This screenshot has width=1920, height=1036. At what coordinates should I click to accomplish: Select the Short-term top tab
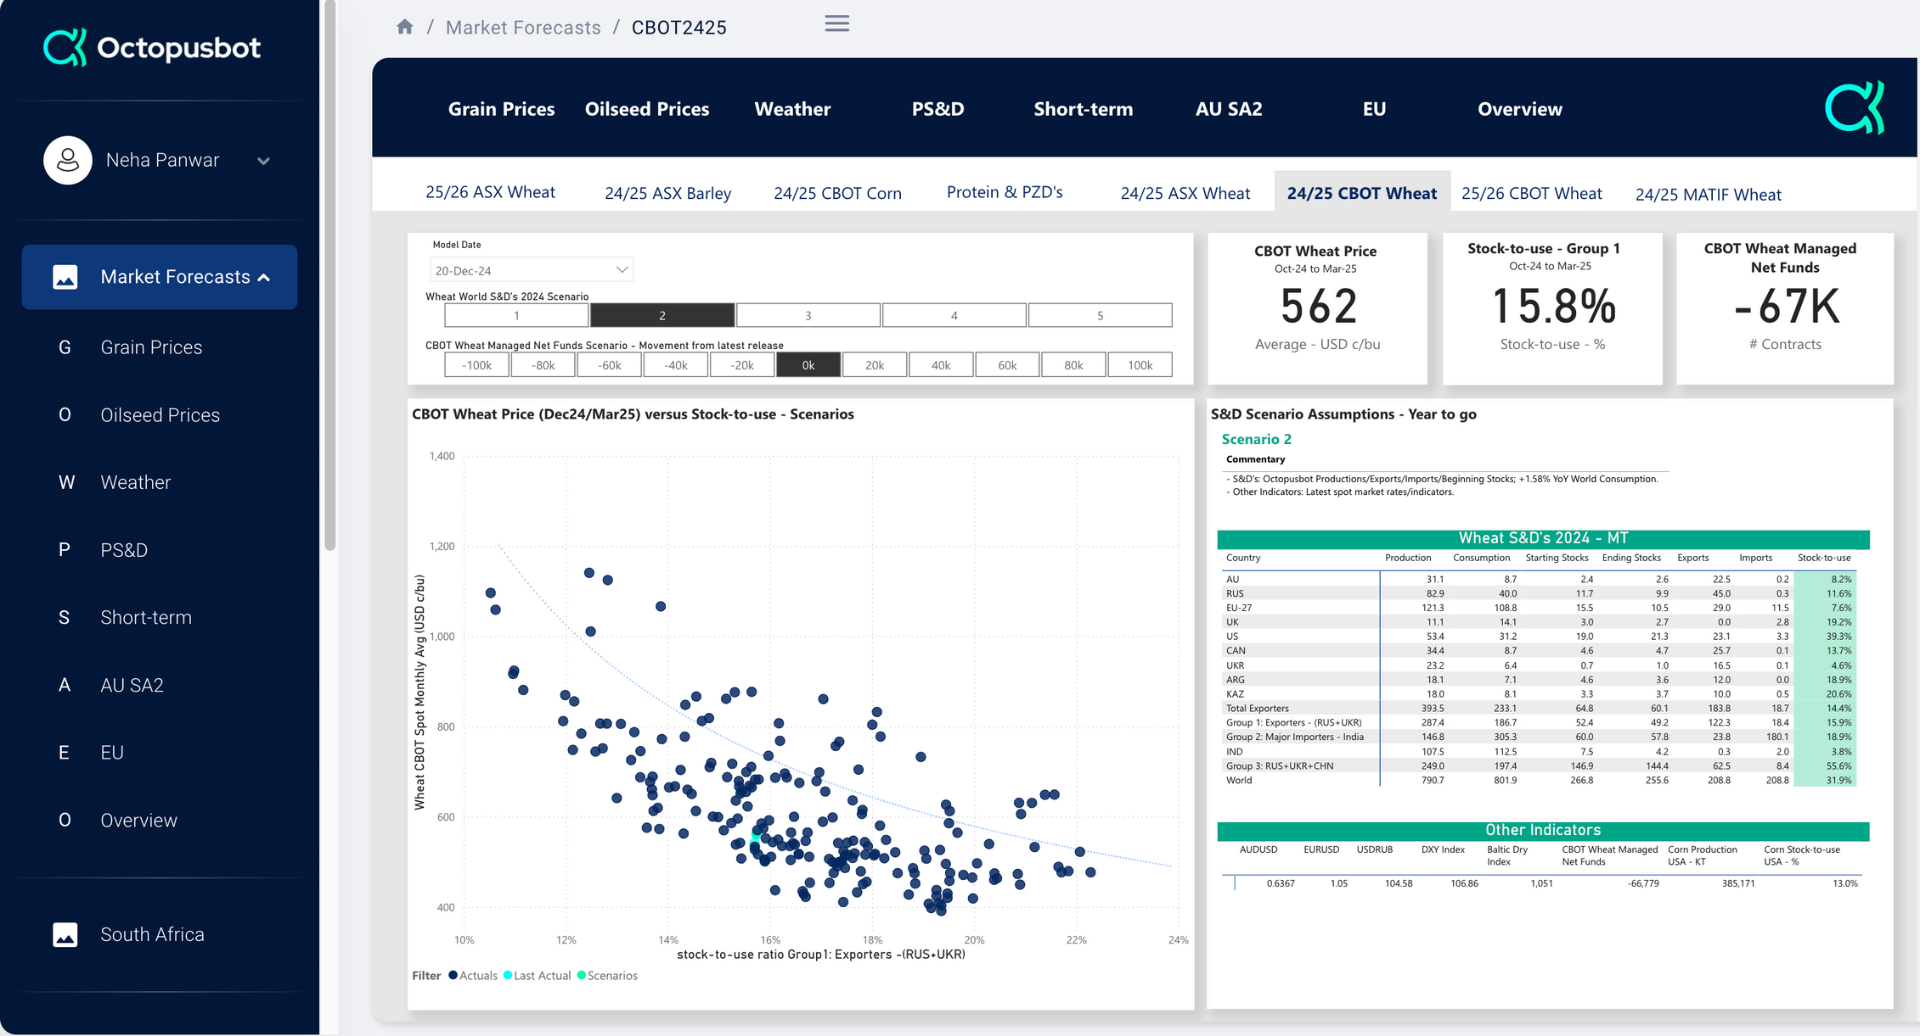click(x=1083, y=109)
